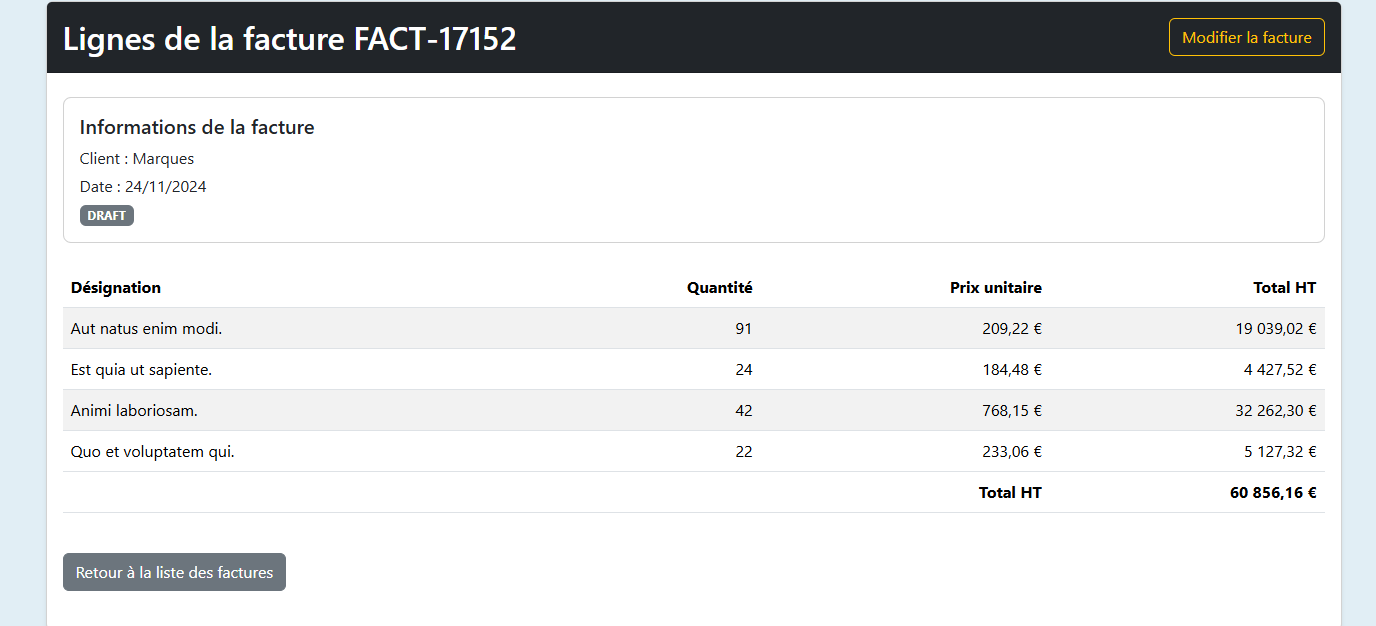Select the row Est quia ut sapiente.
Image resolution: width=1376 pixels, height=626 pixels.
pyautogui.click(x=694, y=369)
